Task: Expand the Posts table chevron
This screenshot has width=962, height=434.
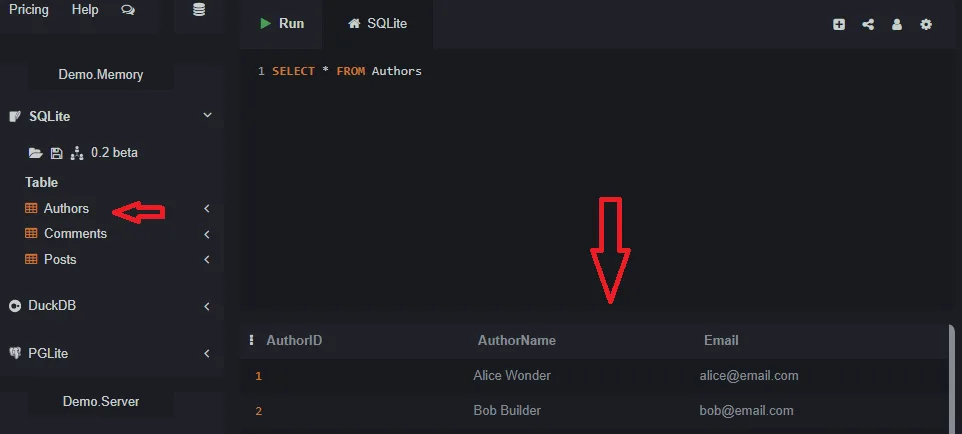Action: click(207, 260)
